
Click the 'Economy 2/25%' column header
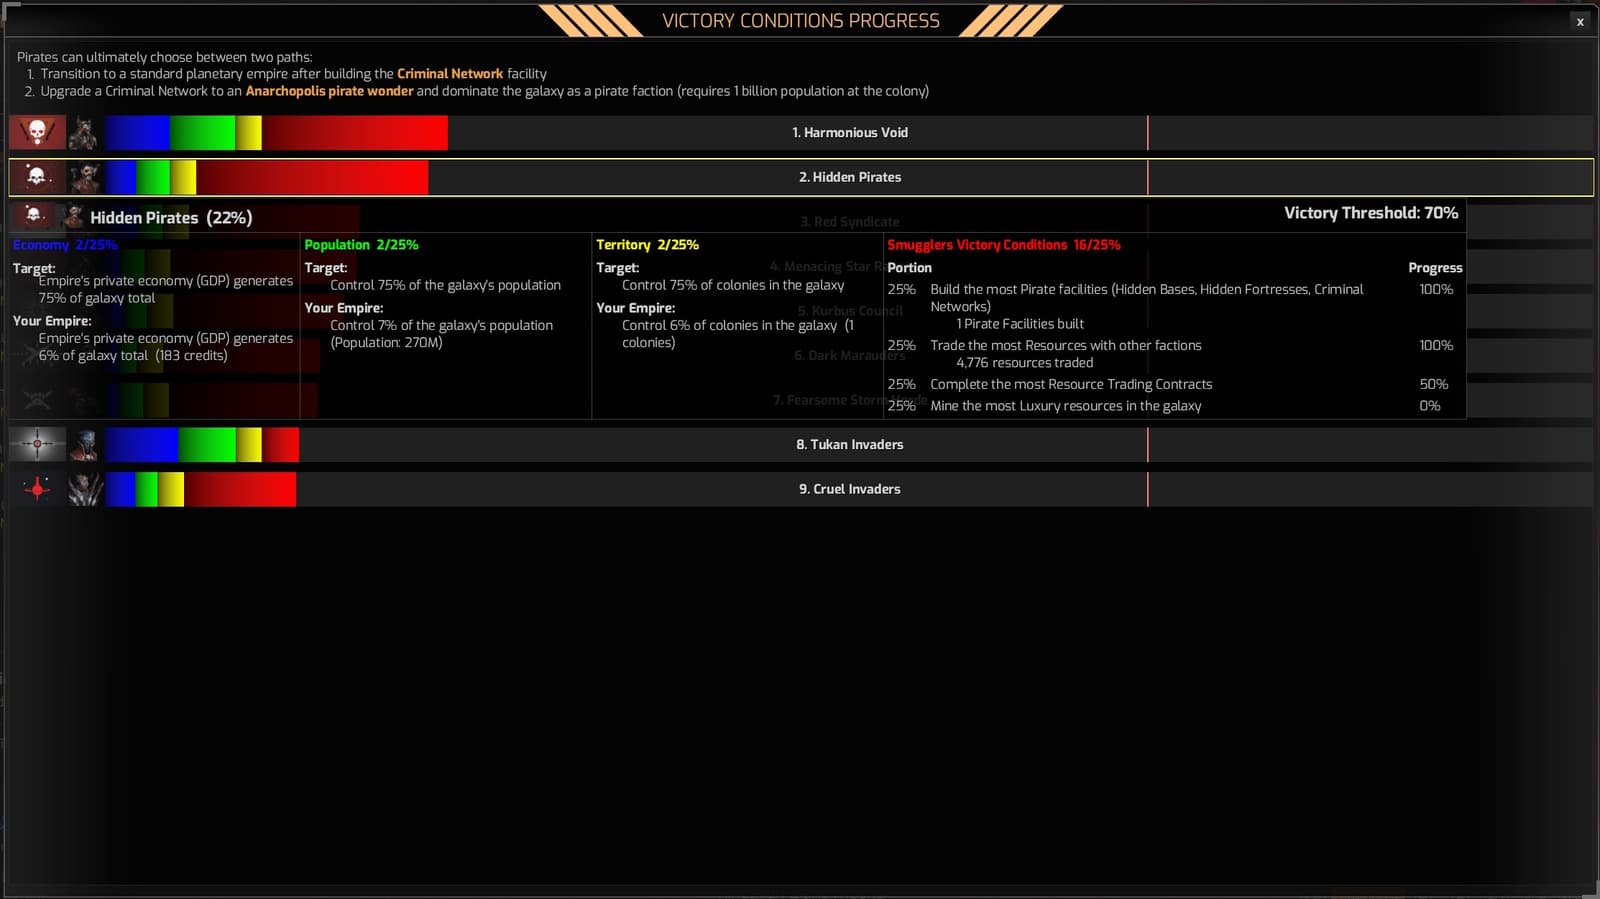point(65,244)
